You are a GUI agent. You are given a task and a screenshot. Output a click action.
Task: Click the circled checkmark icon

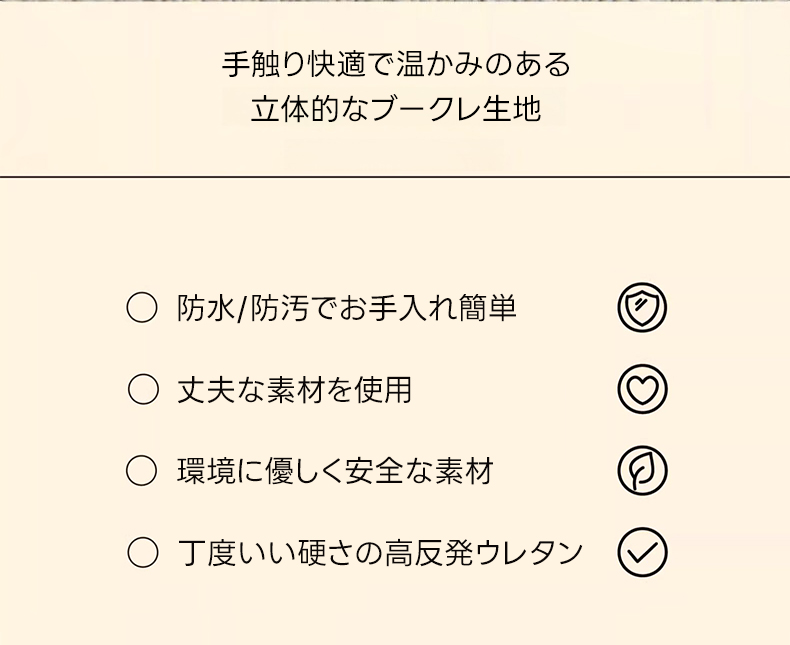pyautogui.click(x=642, y=553)
